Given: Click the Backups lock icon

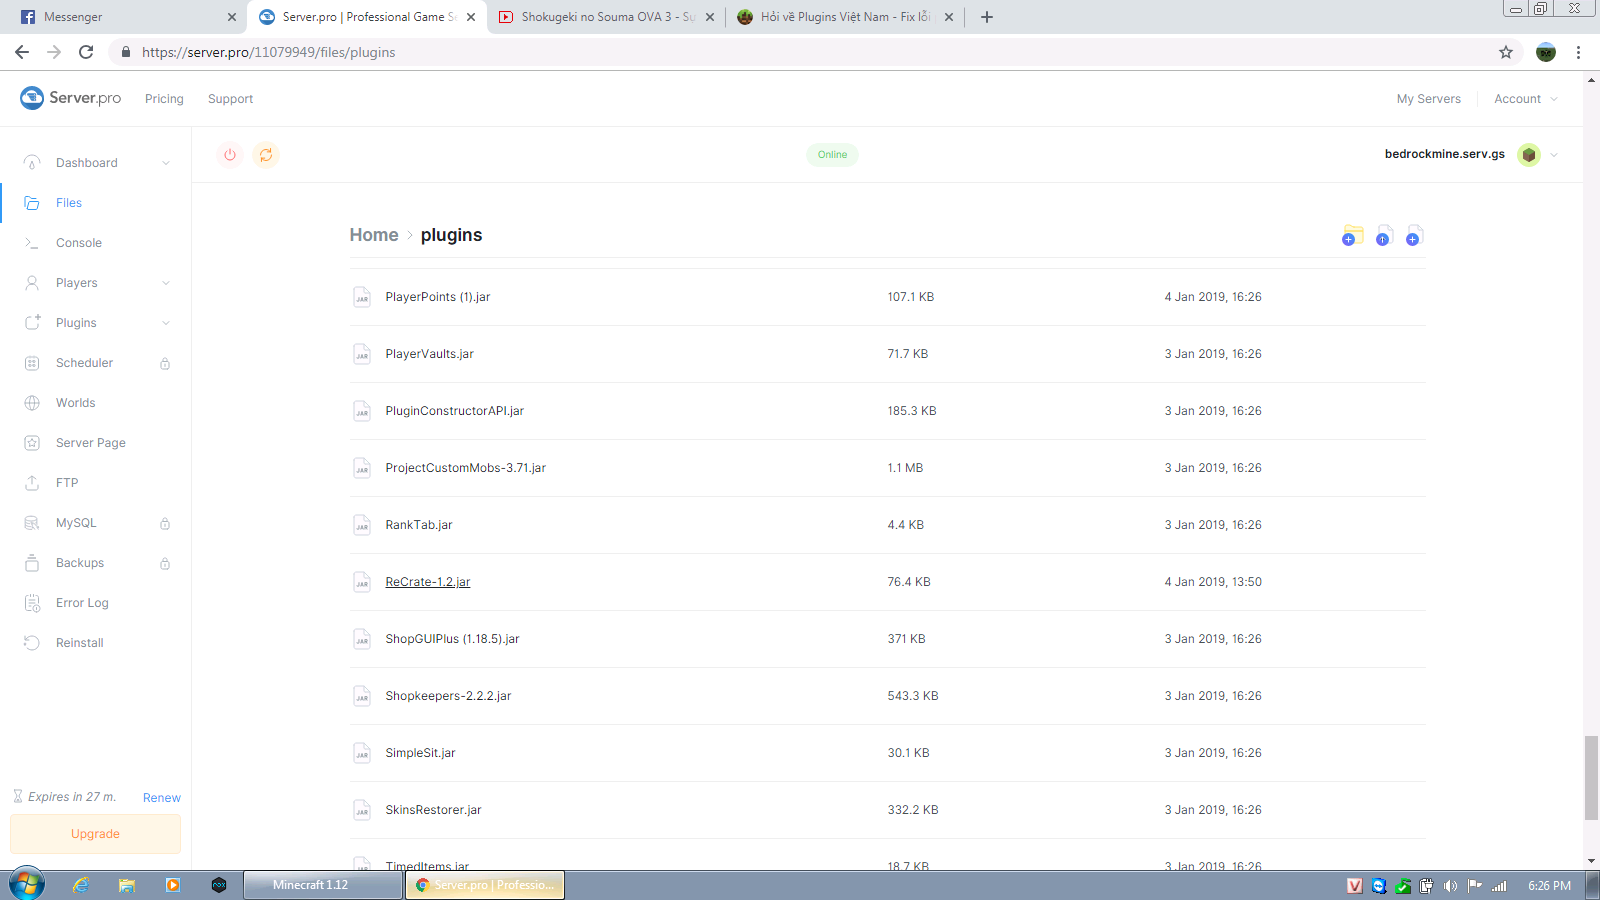Looking at the screenshot, I should 165,564.
